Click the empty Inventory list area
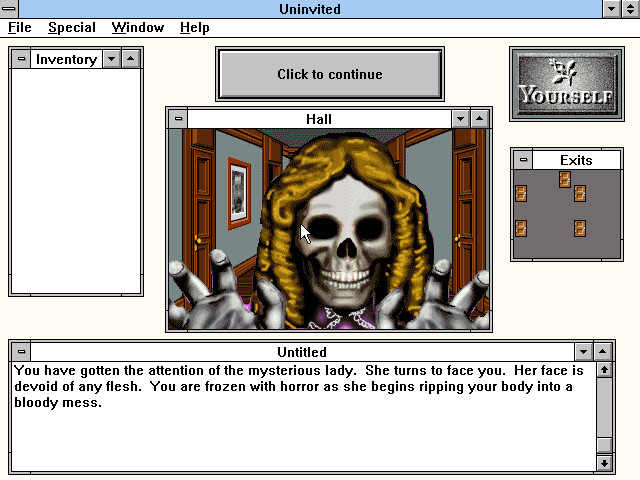 point(76,180)
